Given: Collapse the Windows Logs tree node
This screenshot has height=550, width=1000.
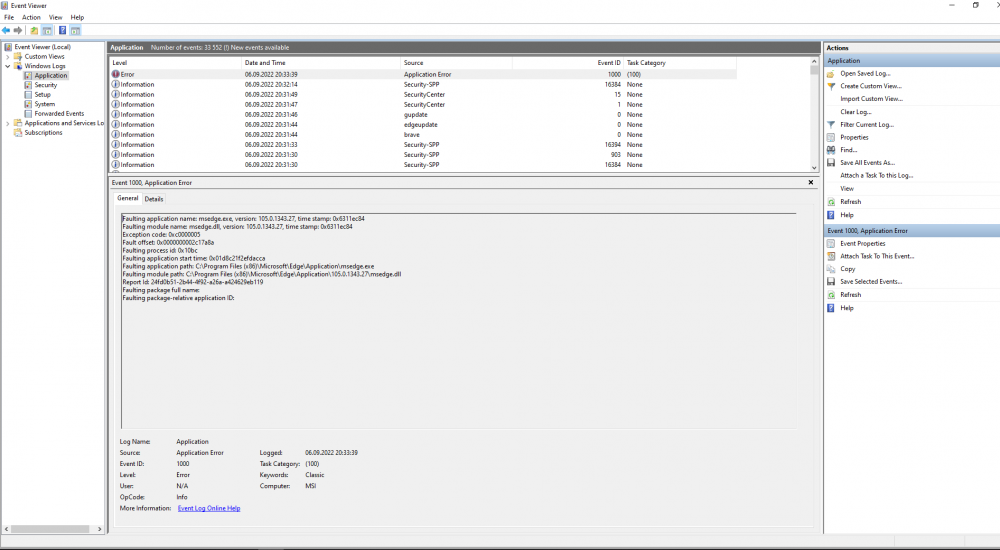Looking at the screenshot, I should (x=8, y=66).
